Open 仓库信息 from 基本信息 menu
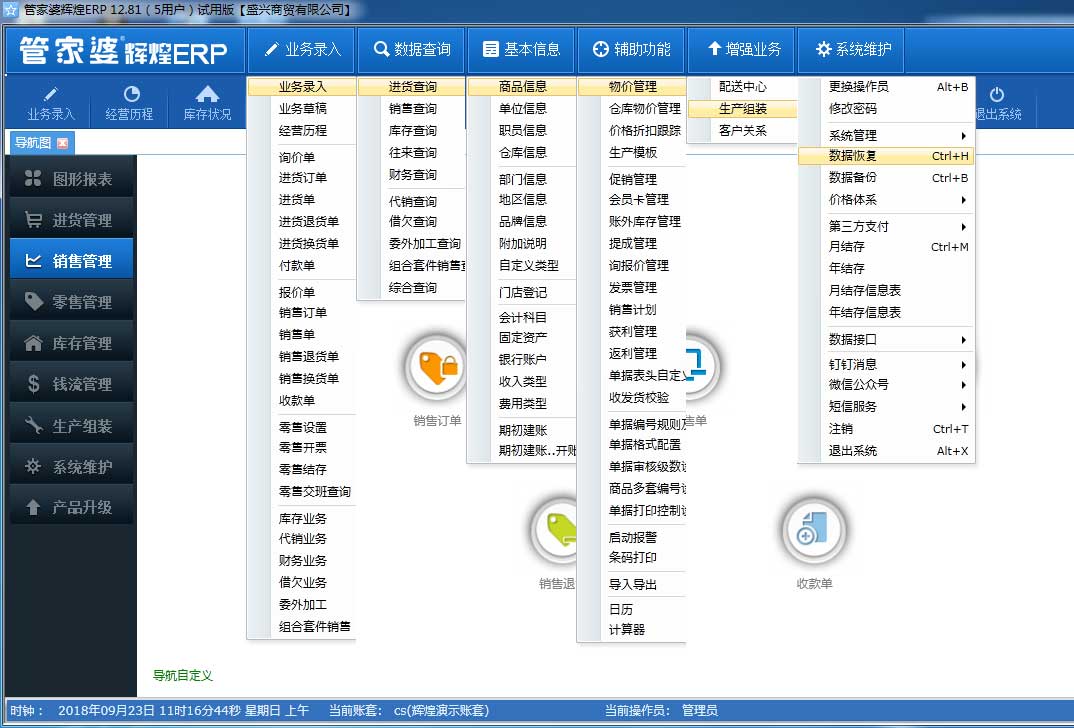1074x728 pixels. (522, 152)
